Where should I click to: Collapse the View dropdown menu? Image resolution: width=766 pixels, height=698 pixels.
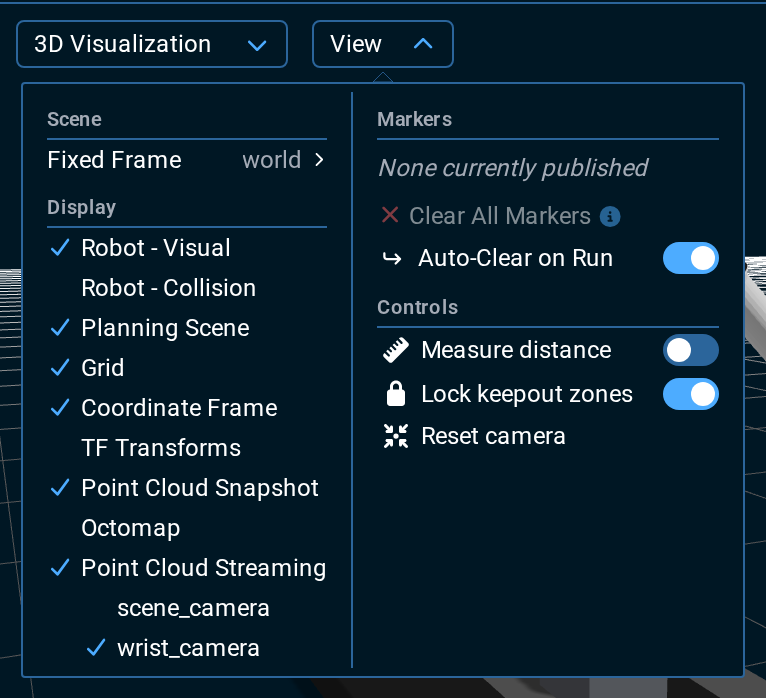383,44
